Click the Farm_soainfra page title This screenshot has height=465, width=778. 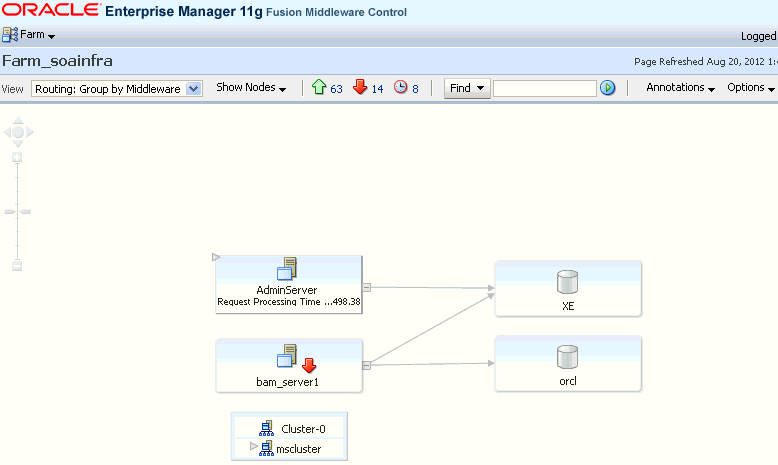57,61
